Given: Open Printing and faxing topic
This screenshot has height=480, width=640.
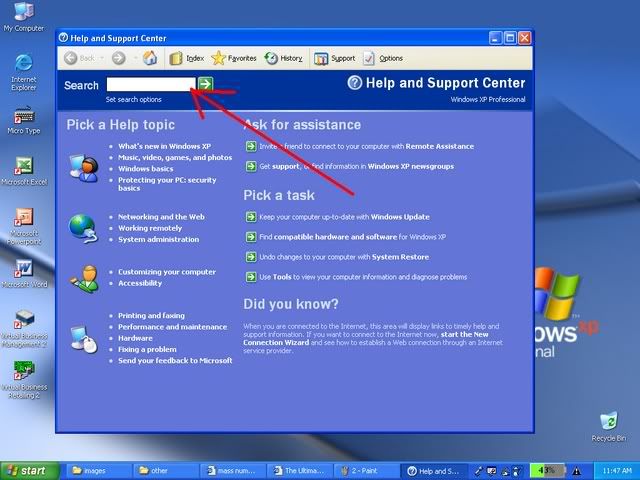Looking at the screenshot, I should coord(151,316).
